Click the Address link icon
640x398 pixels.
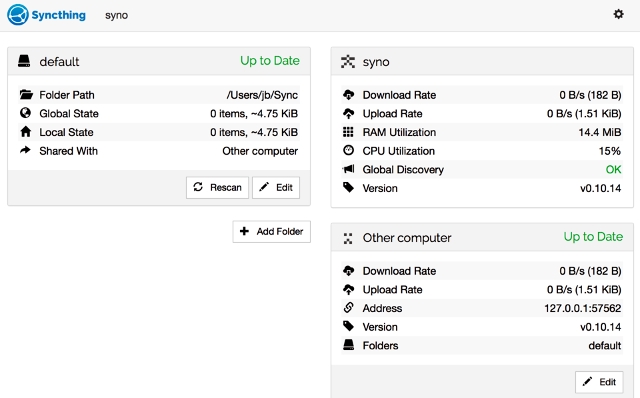point(348,307)
